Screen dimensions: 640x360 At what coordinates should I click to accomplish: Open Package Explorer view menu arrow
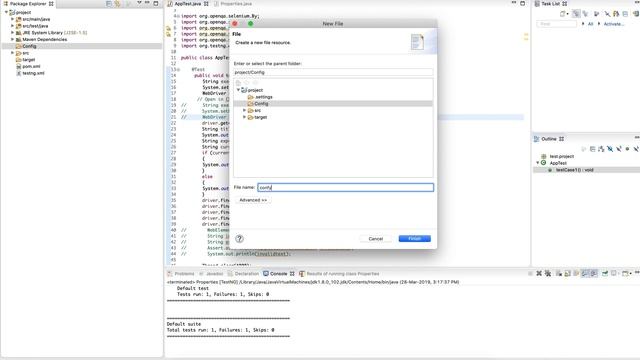coord(139,3)
